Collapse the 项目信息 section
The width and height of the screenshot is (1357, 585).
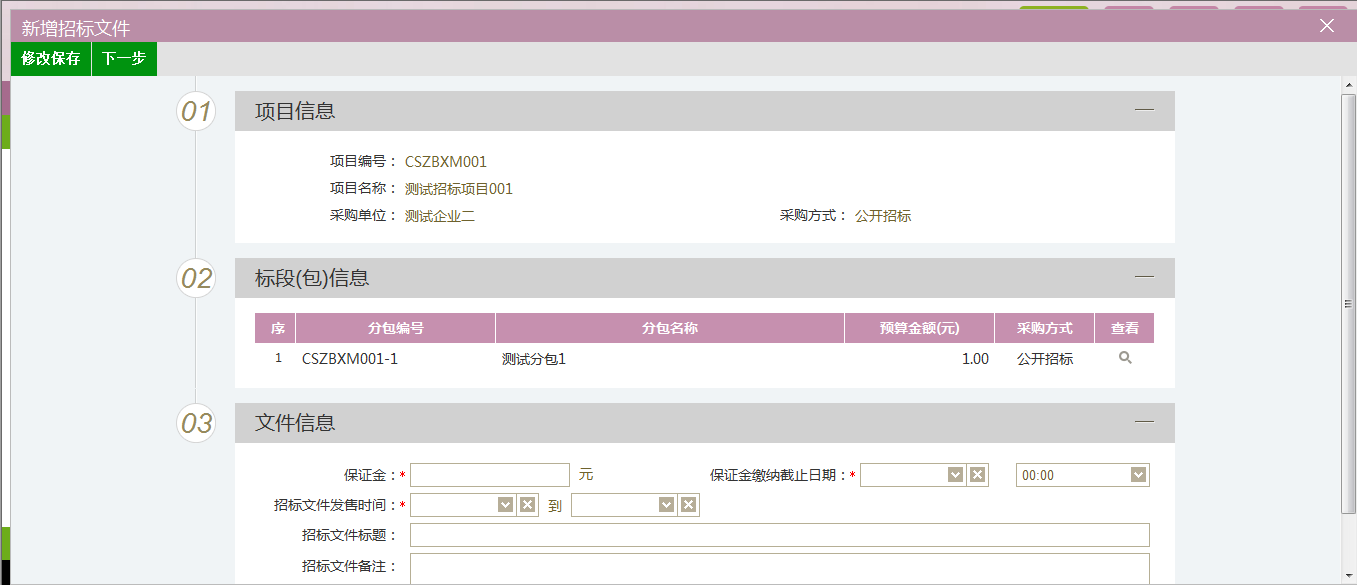1144,110
